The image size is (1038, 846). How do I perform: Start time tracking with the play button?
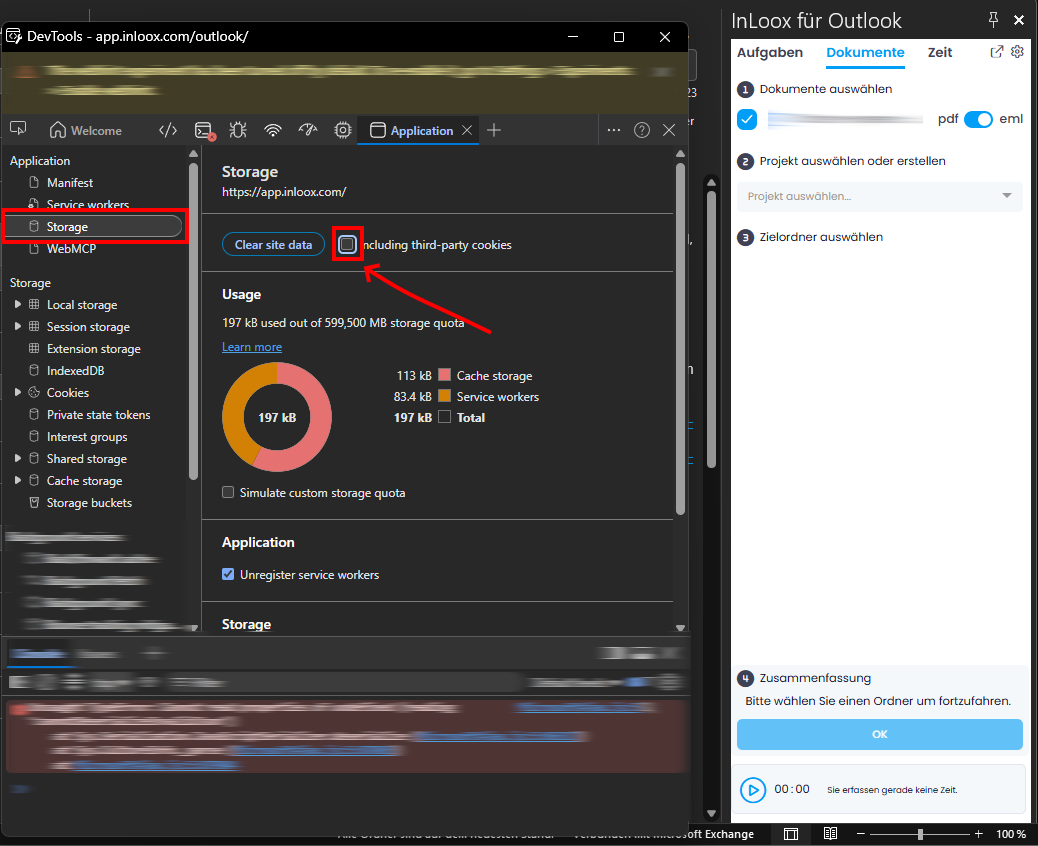click(x=753, y=790)
